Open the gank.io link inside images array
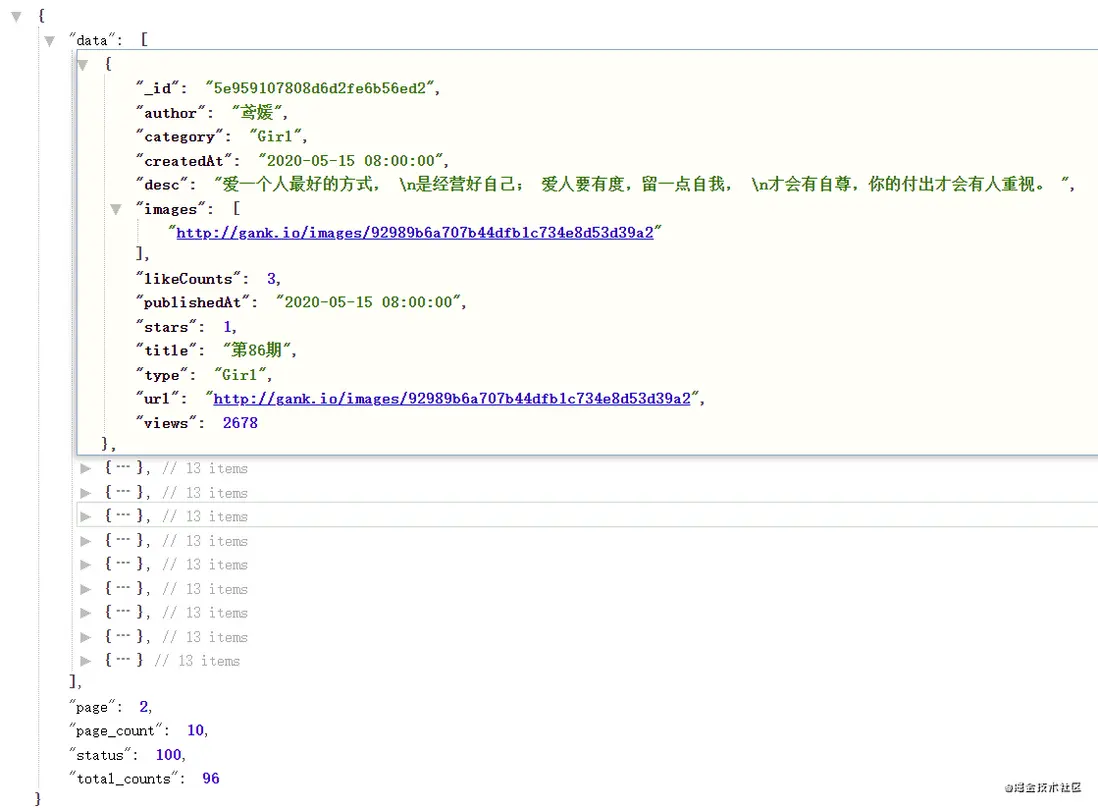1098x808 pixels. click(x=415, y=233)
